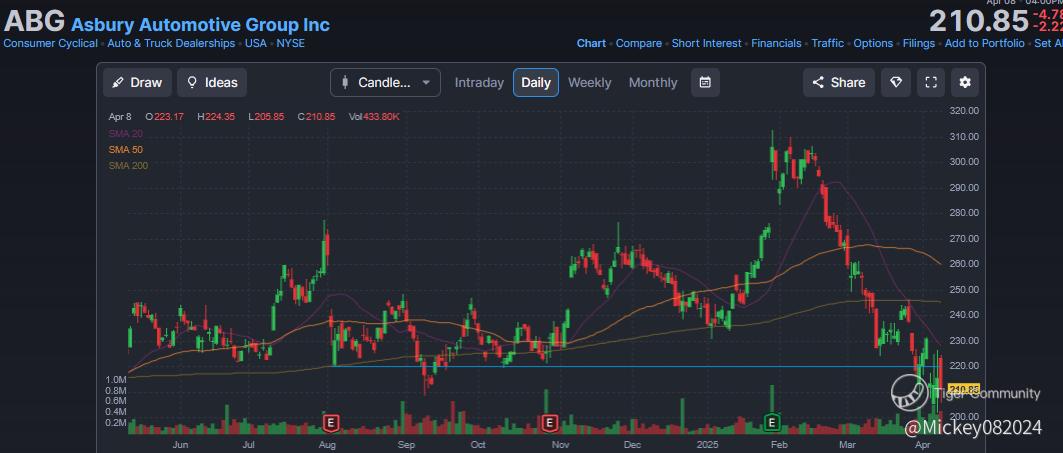1063x453 pixels.
Task: Open the Financials tab
Action: 776,43
